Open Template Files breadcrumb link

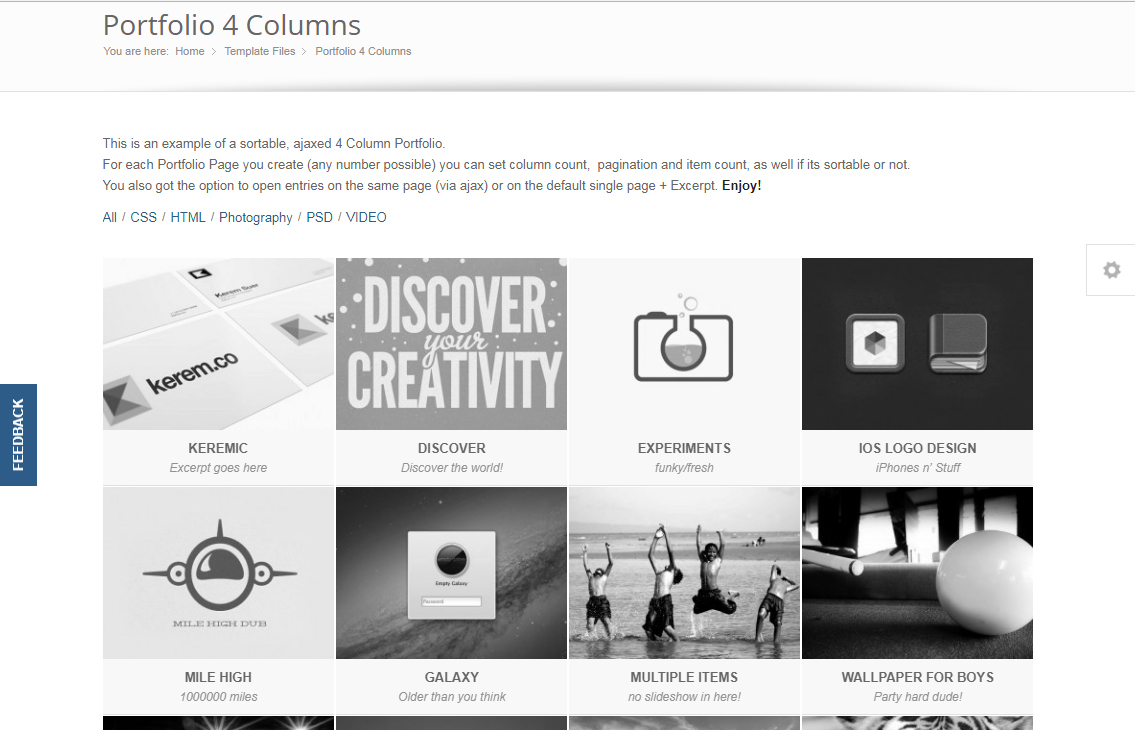[259, 51]
